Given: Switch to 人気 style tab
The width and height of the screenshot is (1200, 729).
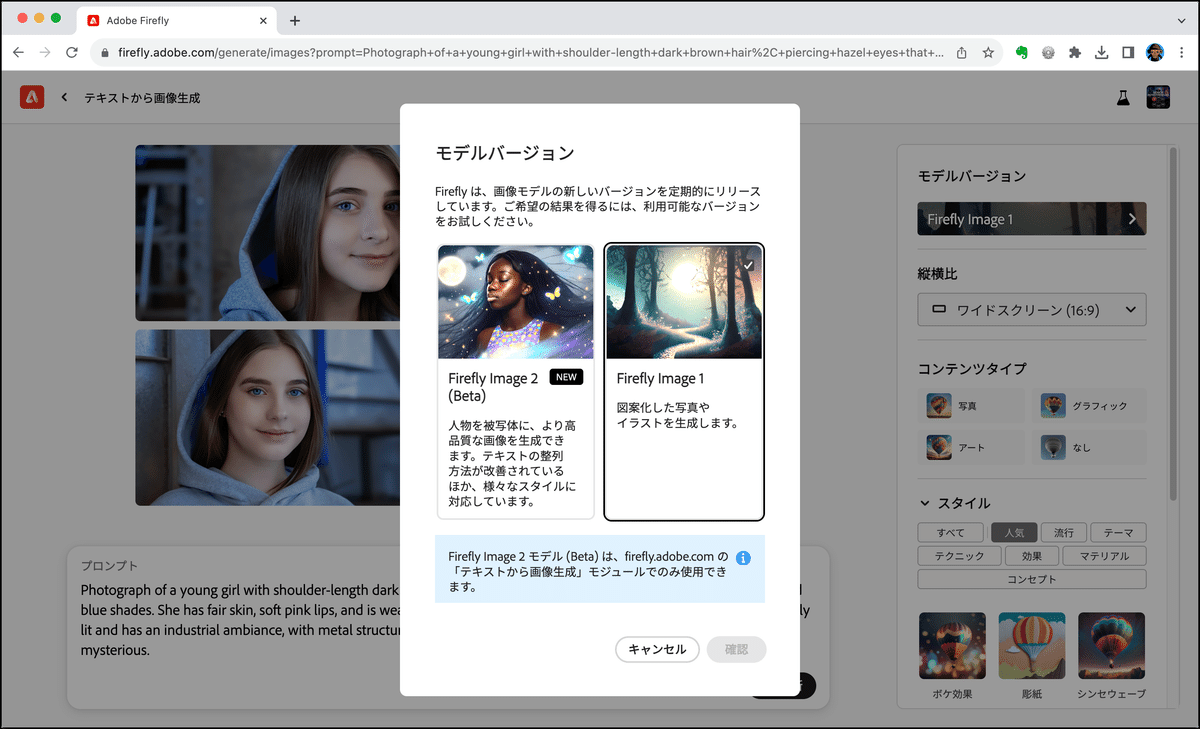Looking at the screenshot, I should coord(1014,533).
